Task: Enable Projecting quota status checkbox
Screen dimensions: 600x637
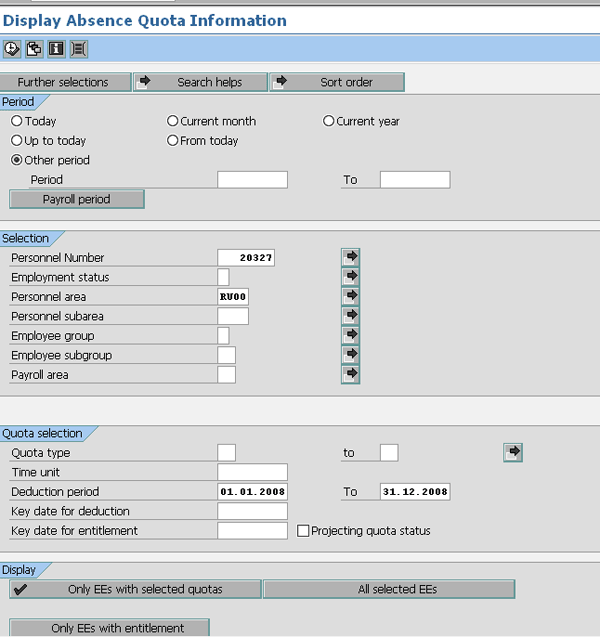Action: coord(303,531)
